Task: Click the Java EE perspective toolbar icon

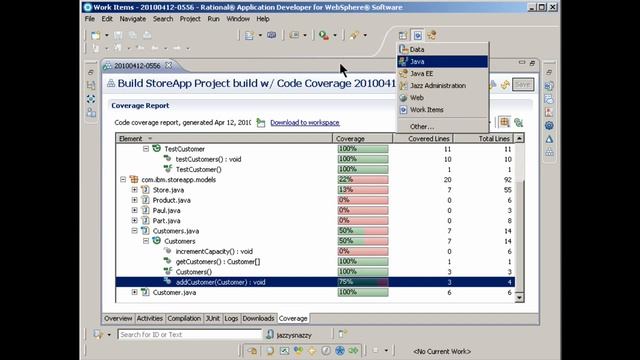Action: pyautogui.click(x=431, y=36)
